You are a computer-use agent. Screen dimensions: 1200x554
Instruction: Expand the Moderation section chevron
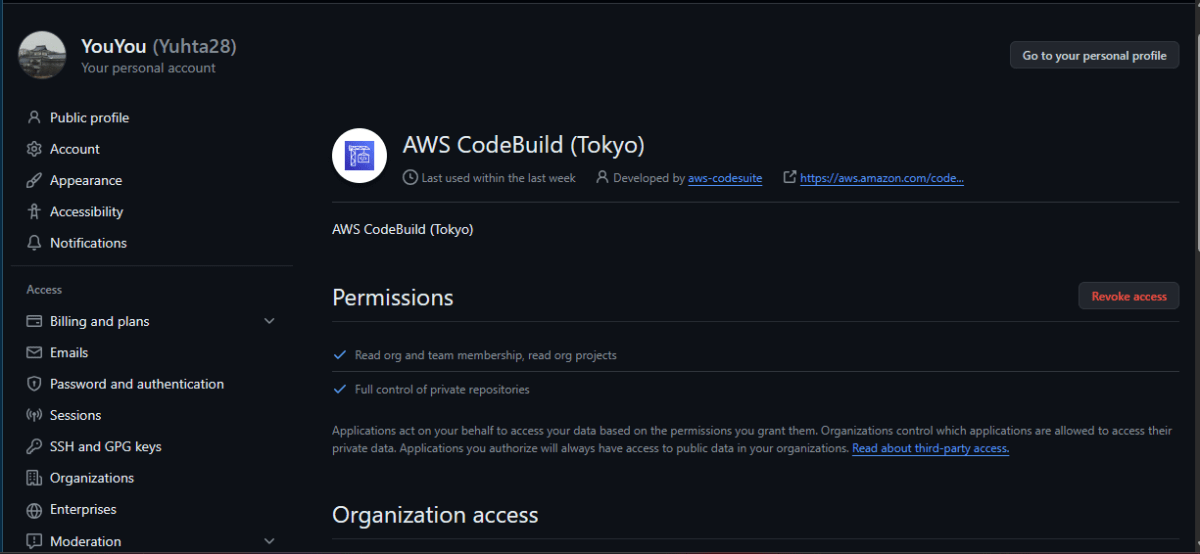click(x=268, y=541)
